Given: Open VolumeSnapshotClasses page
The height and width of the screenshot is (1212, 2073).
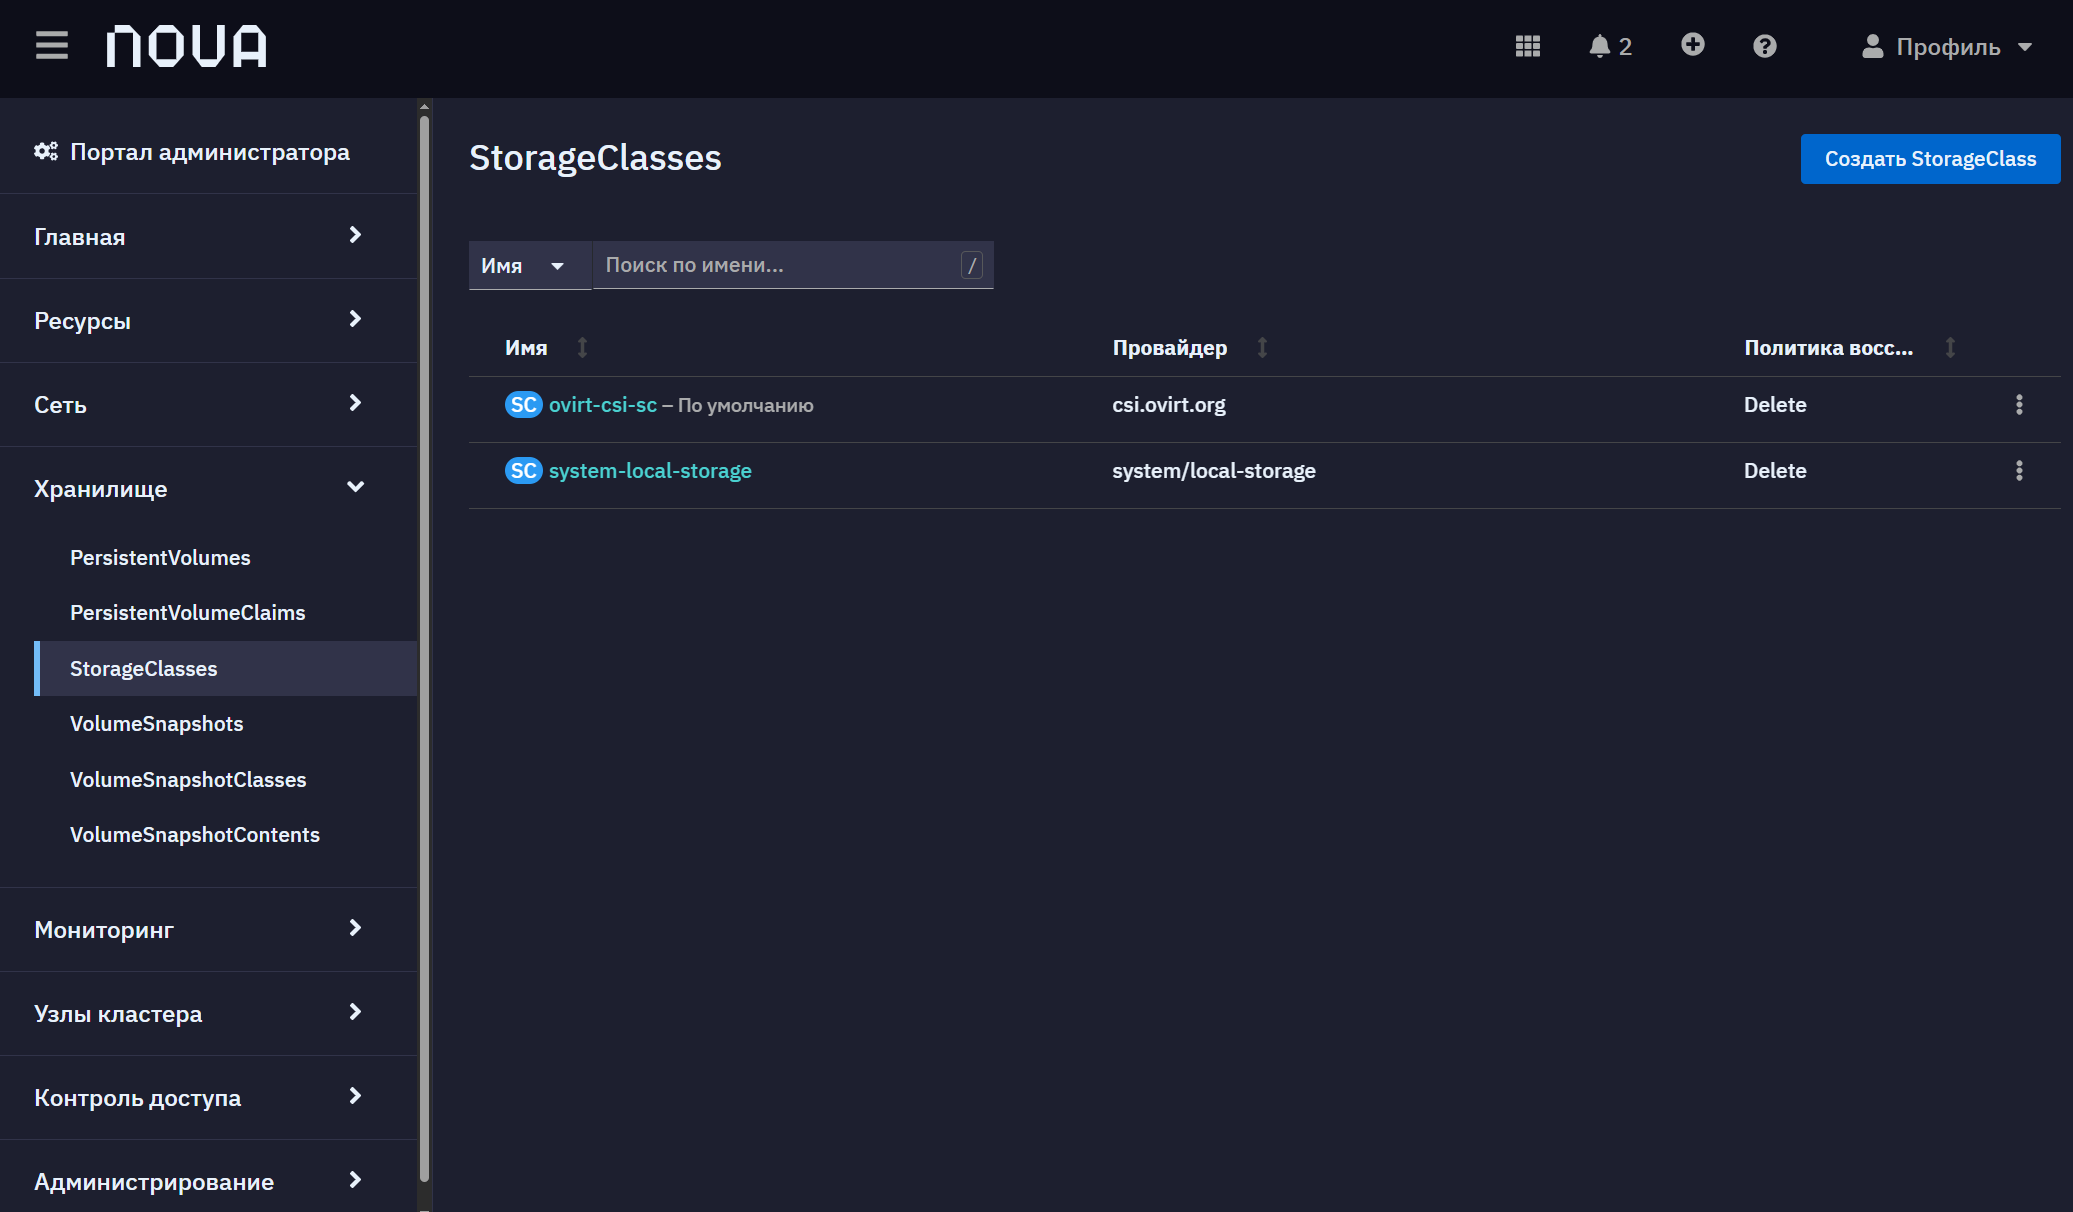Looking at the screenshot, I should coord(188,779).
